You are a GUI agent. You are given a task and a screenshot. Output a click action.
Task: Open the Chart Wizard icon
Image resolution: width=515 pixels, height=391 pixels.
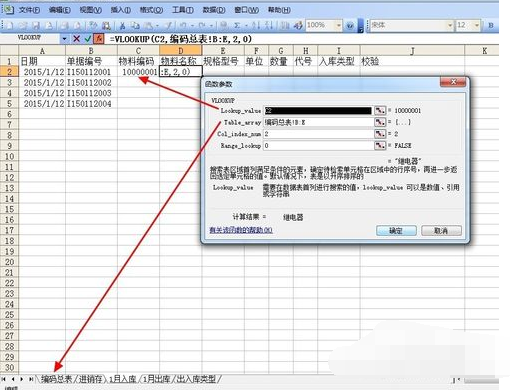tap(284, 25)
